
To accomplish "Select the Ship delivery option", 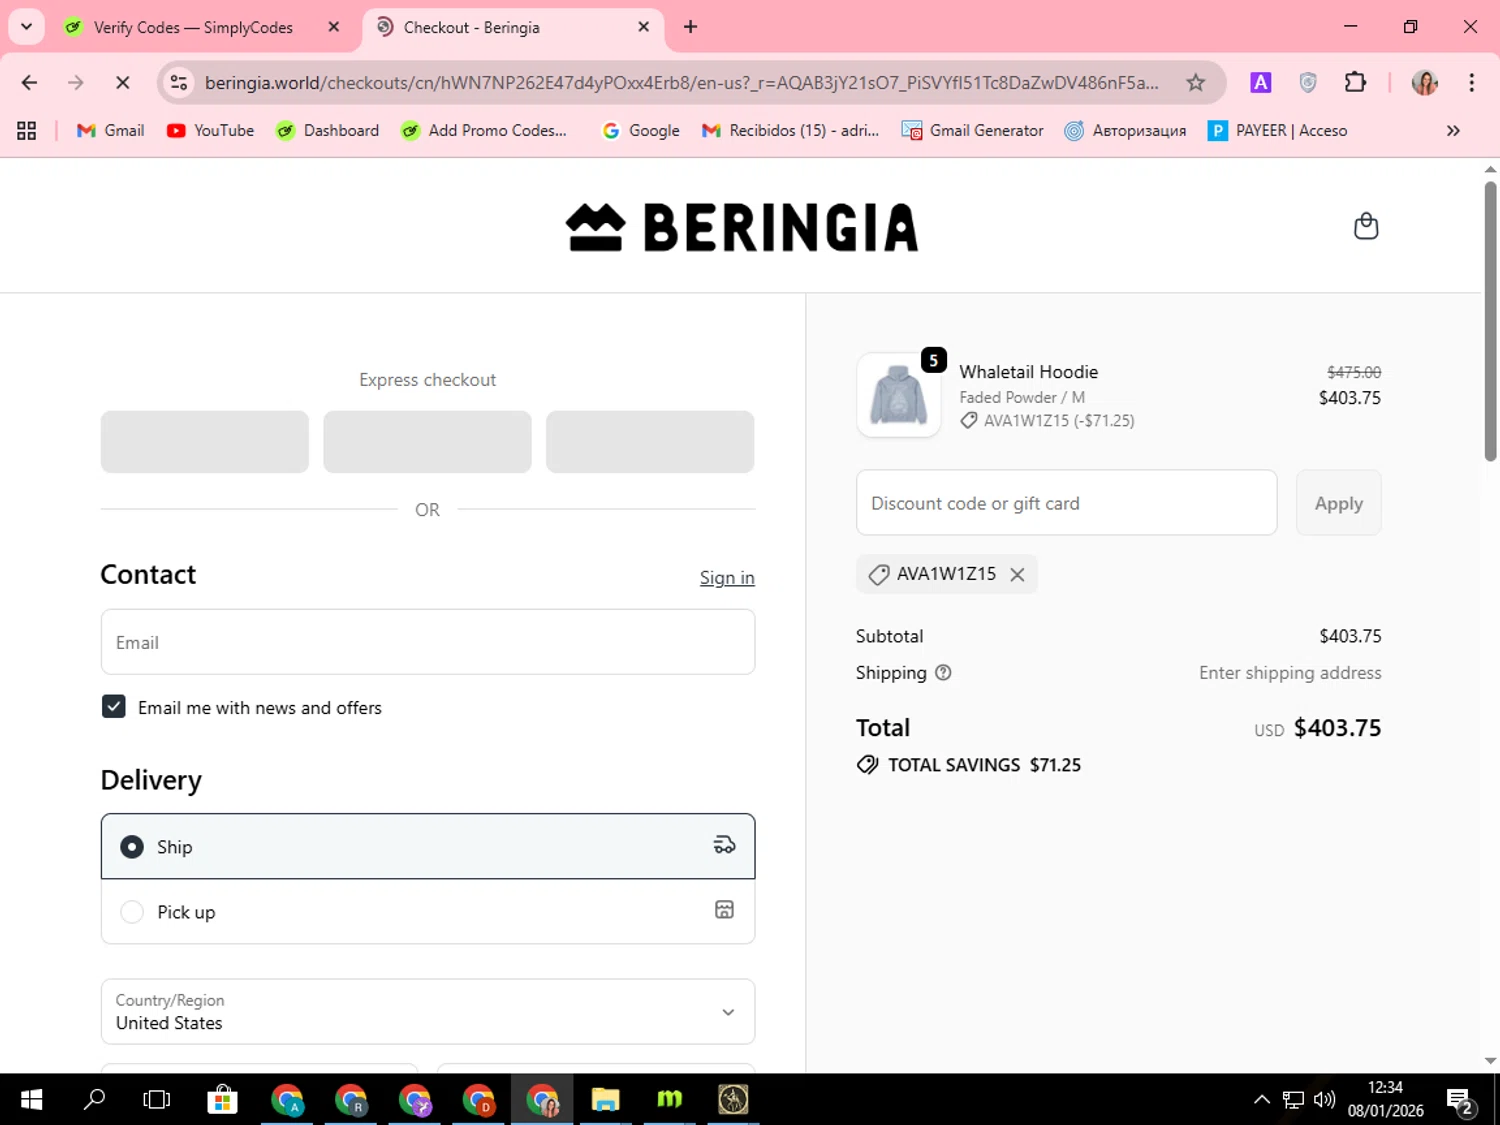I will 428,847.
